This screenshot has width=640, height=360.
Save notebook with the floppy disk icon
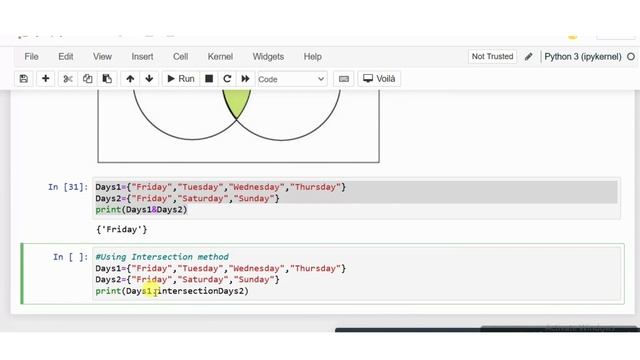[24, 79]
